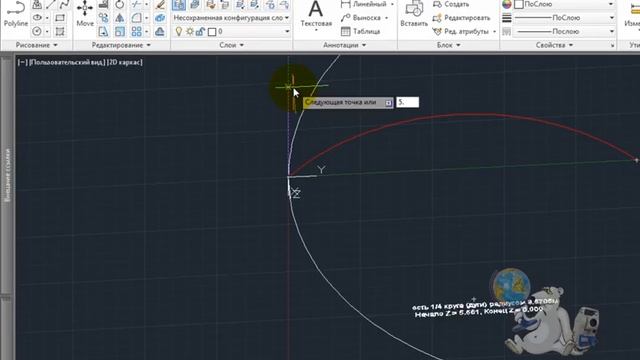
Task: Click the Erase tool icon
Action: tap(160, 4)
